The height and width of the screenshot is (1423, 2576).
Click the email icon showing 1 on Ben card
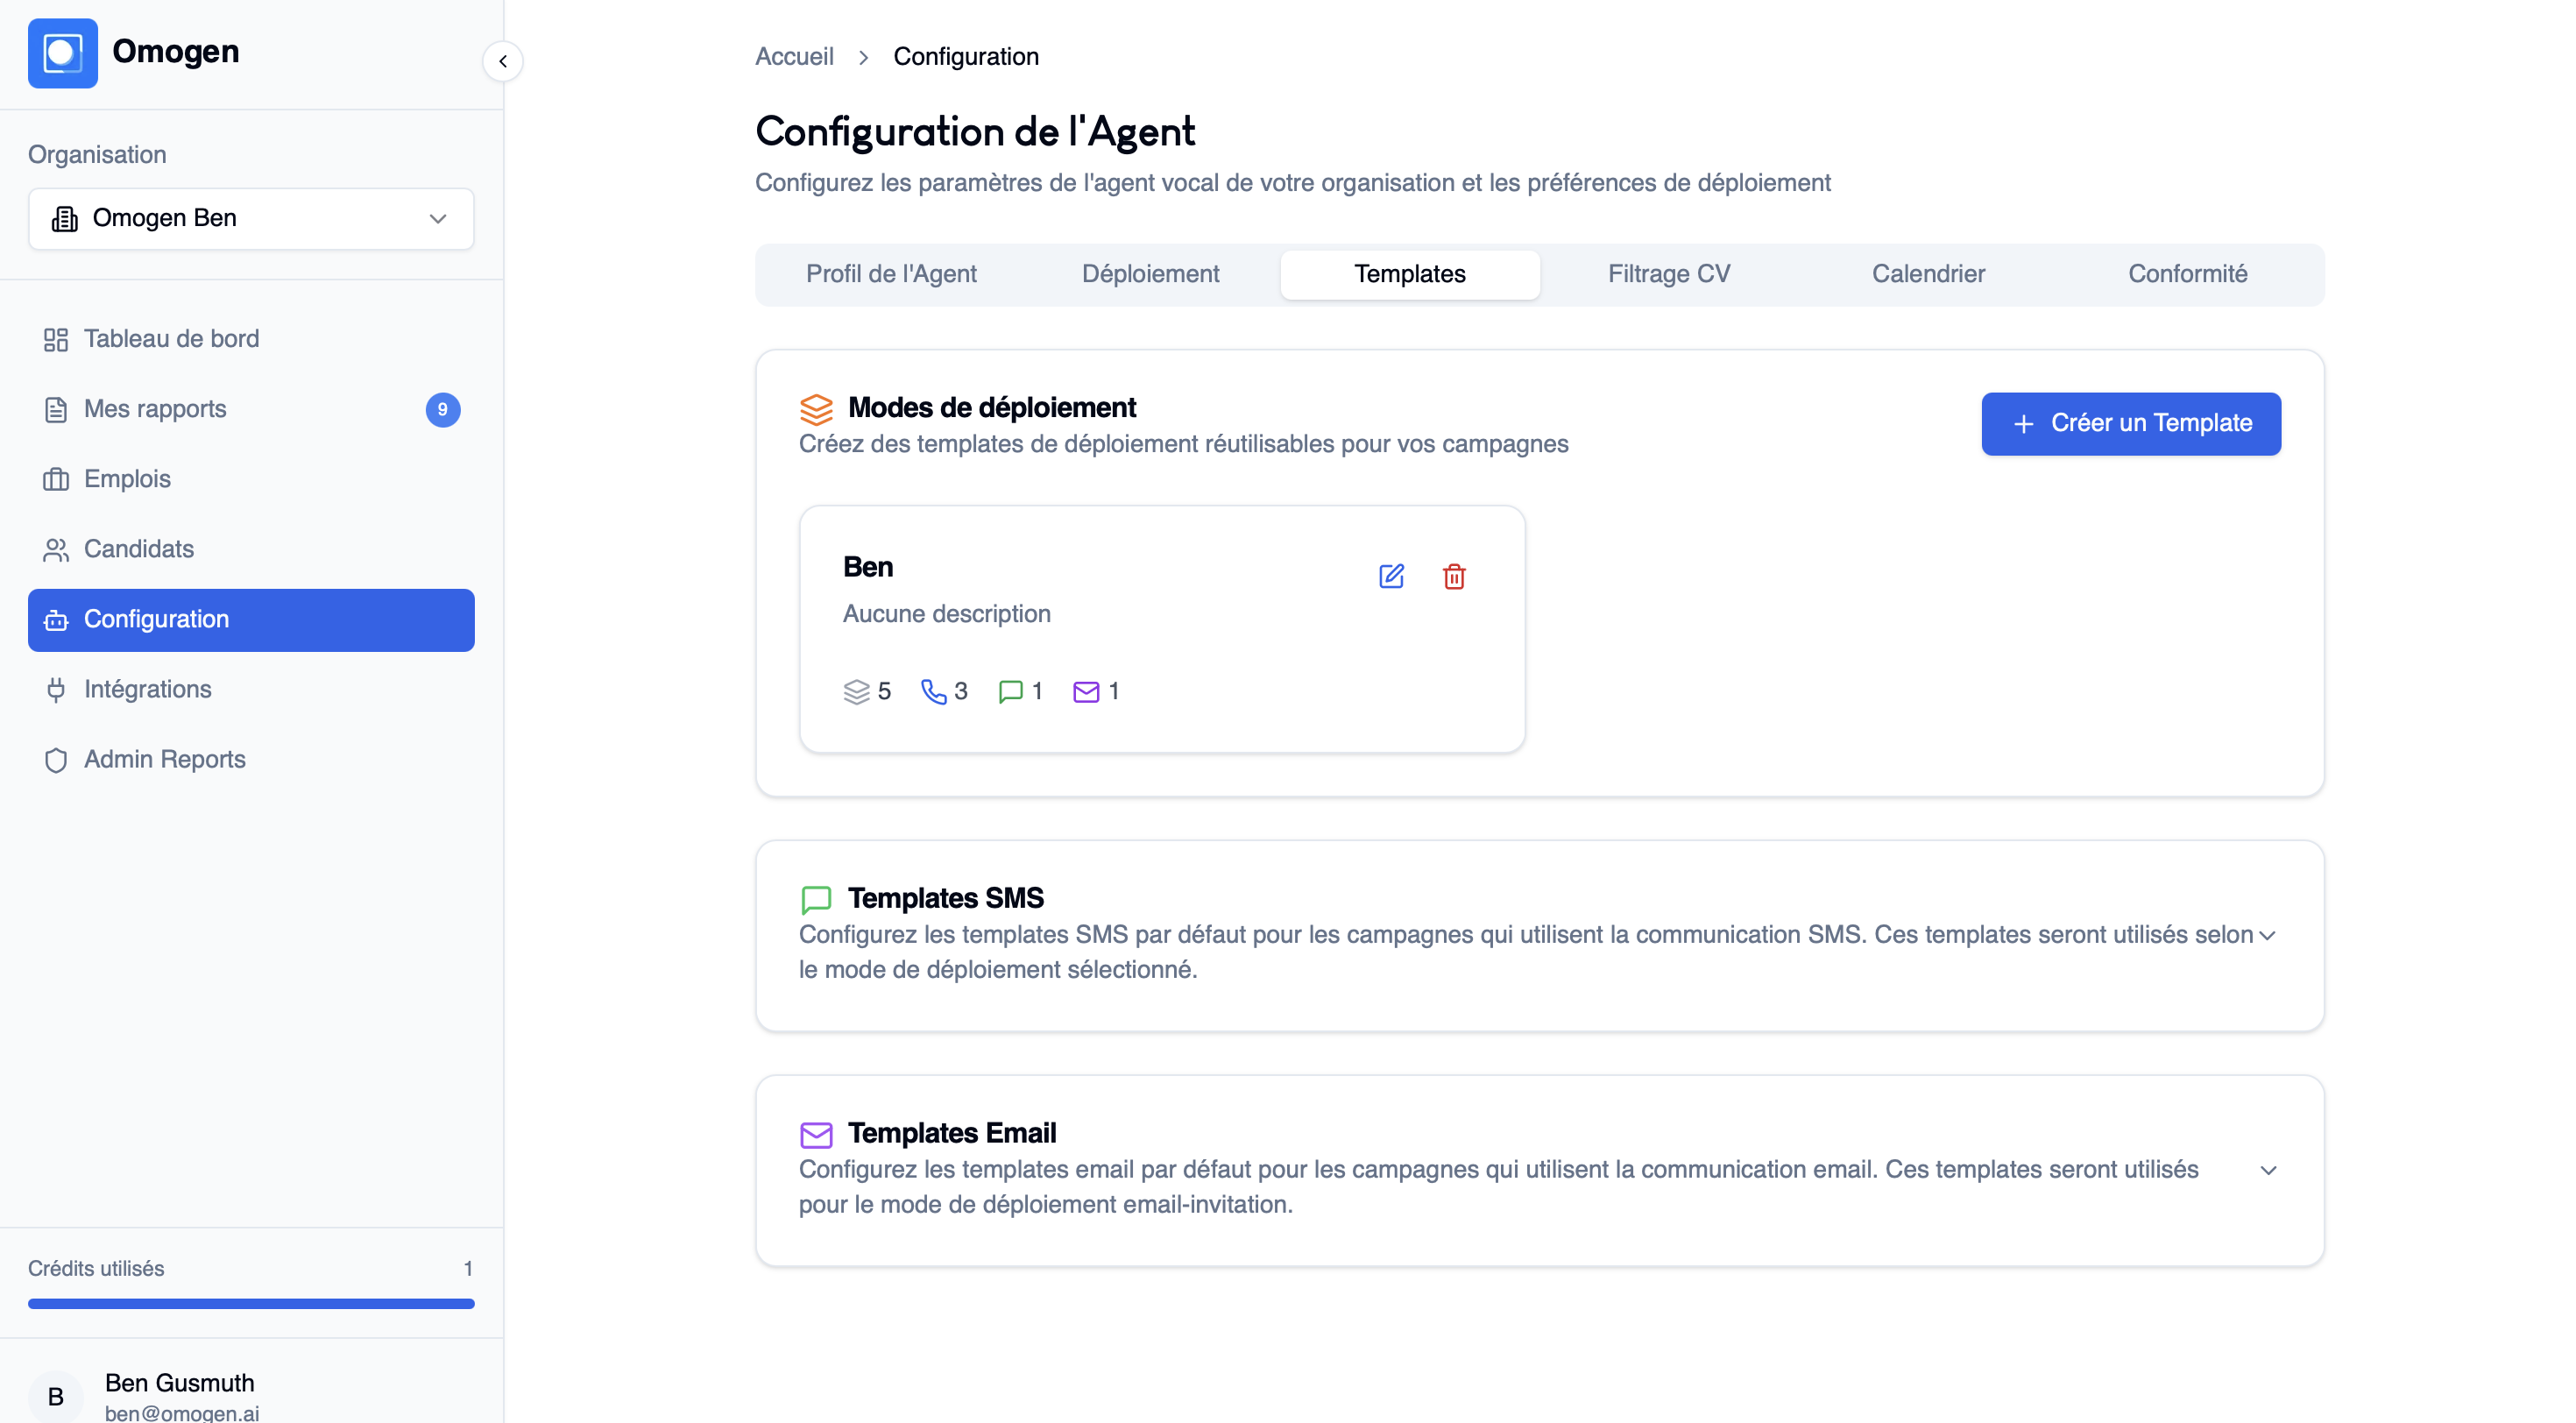tap(1086, 691)
